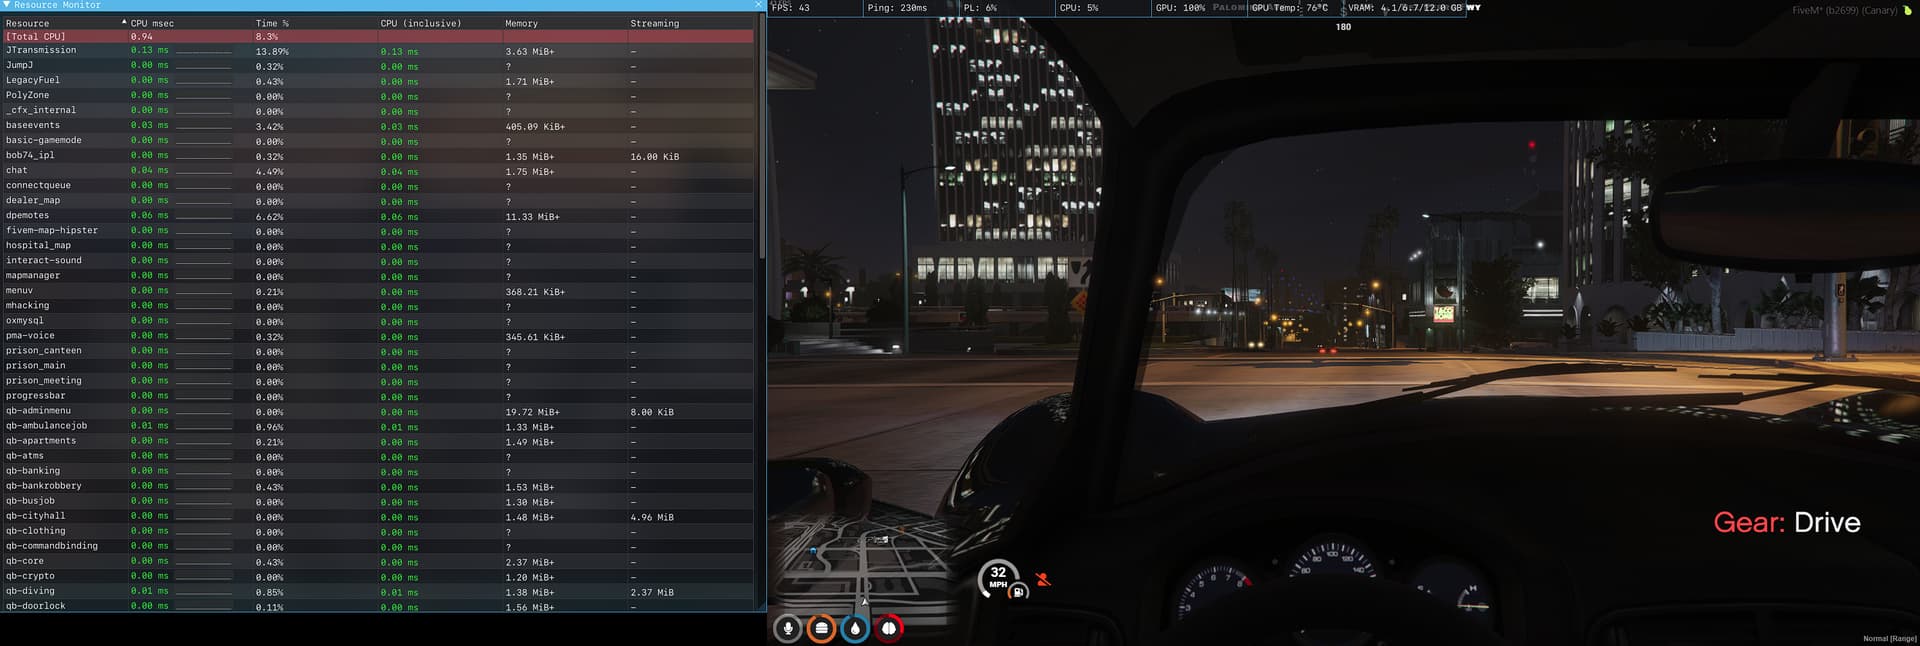1920x646 pixels.
Task: Select the connectqueue resource row
Action: coord(378,186)
